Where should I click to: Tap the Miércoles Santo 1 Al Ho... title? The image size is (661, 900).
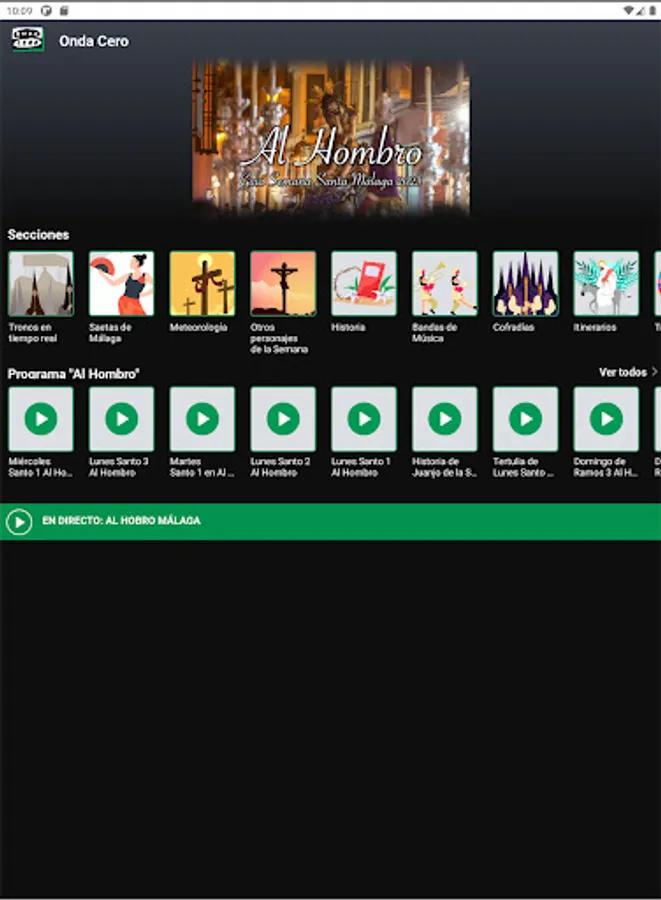40,467
